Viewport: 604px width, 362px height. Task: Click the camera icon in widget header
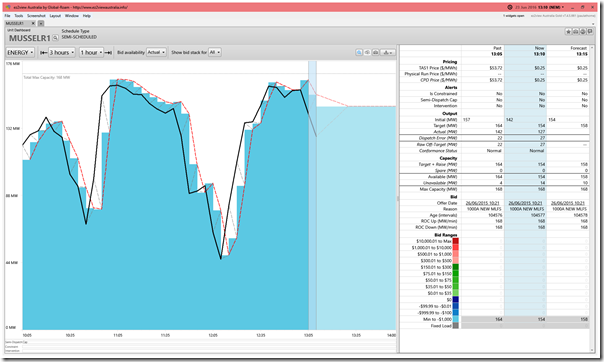[575, 32]
